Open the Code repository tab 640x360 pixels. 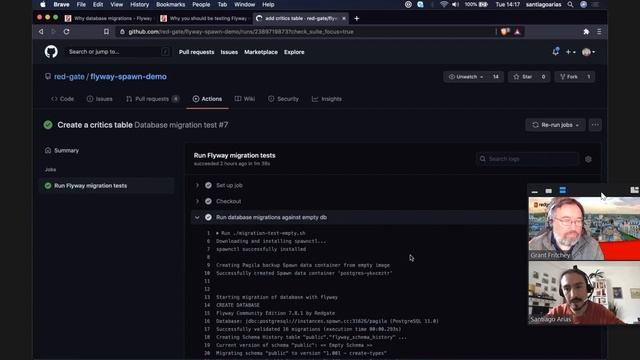click(62, 99)
